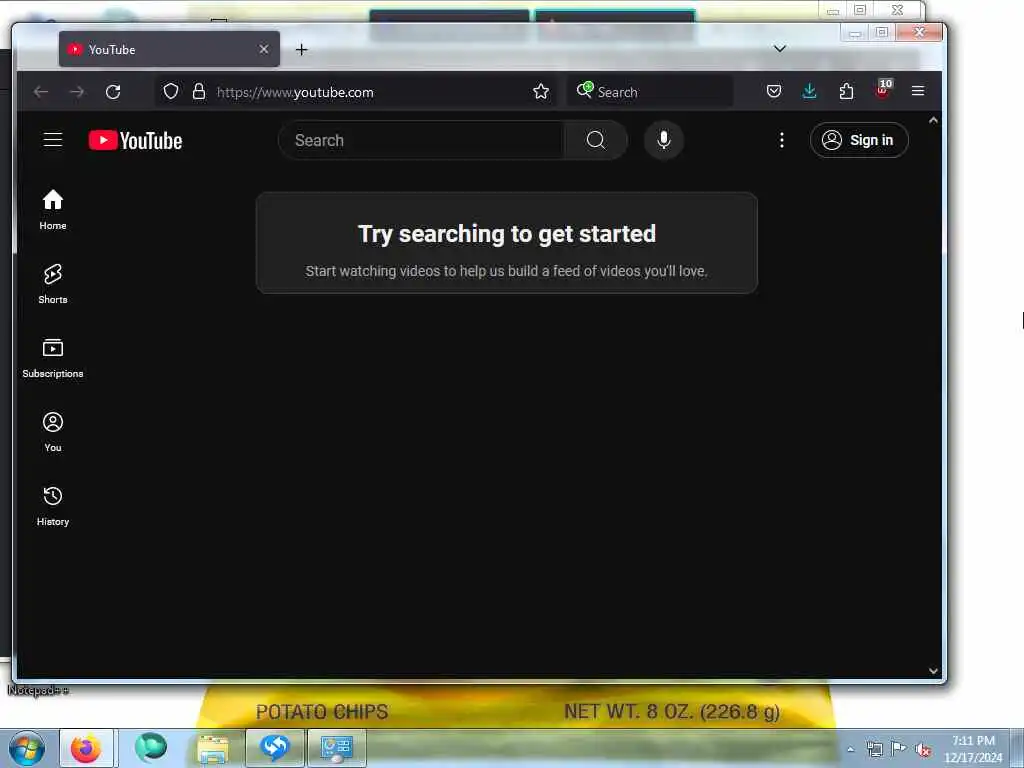Open the blue sync arrows taskbar app
This screenshot has height=768, width=1024.
click(x=274, y=748)
